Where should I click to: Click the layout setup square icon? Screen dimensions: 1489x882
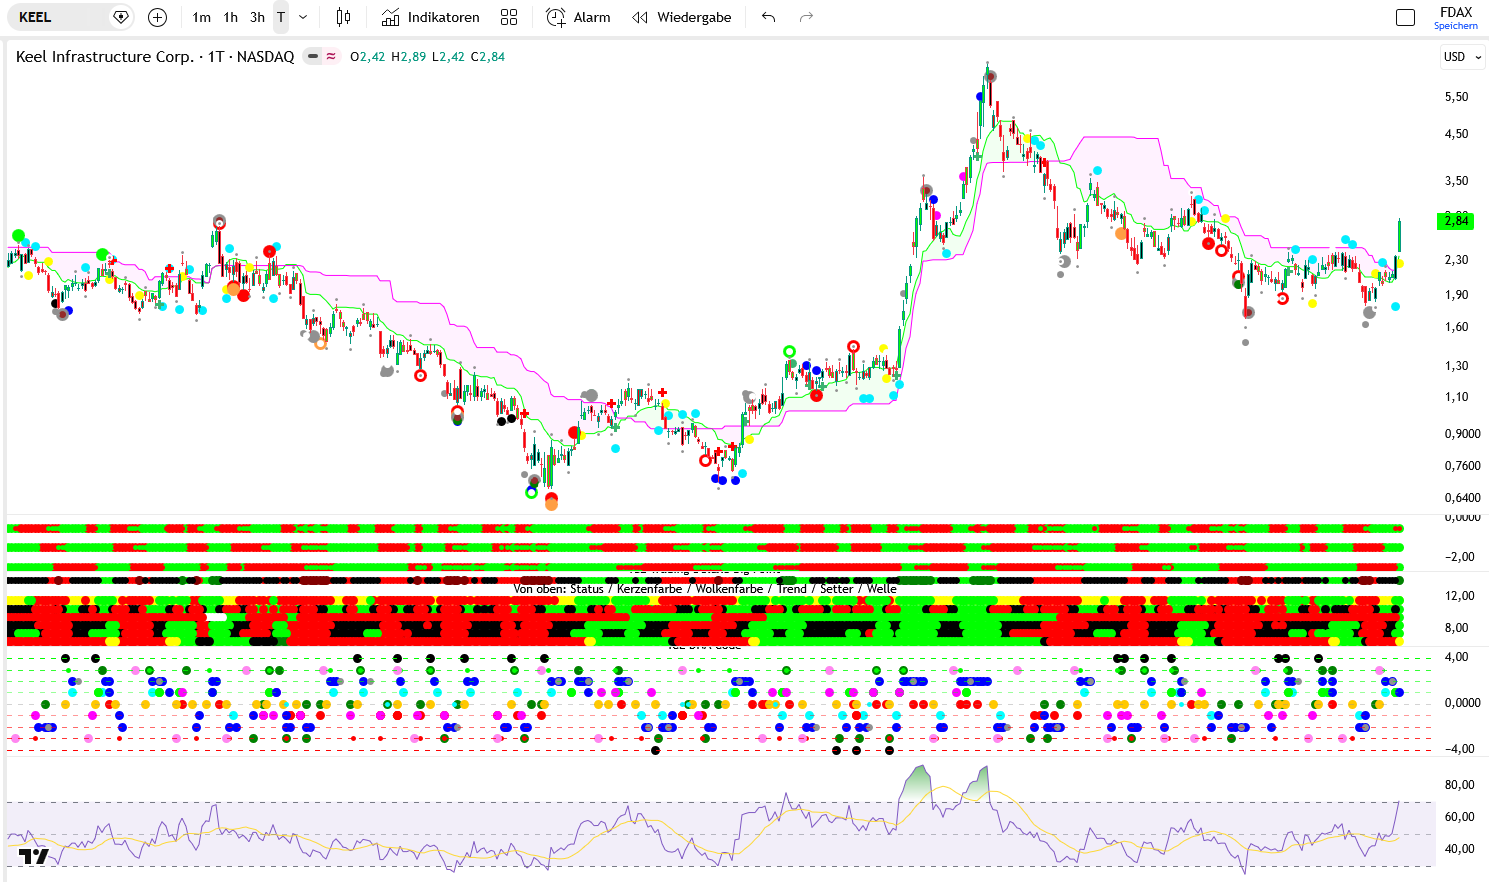point(1405,17)
